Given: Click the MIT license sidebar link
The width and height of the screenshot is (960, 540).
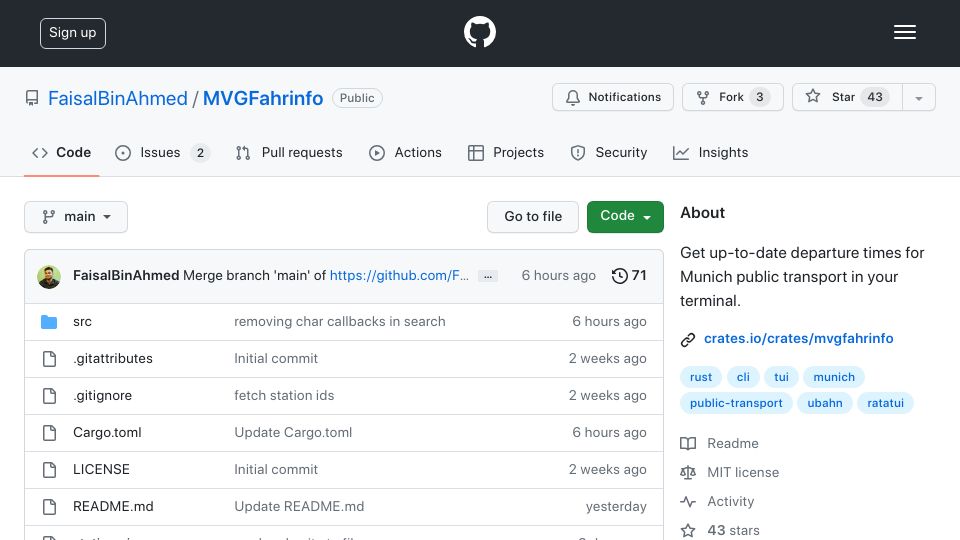Looking at the screenshot, I should [743, 473].
